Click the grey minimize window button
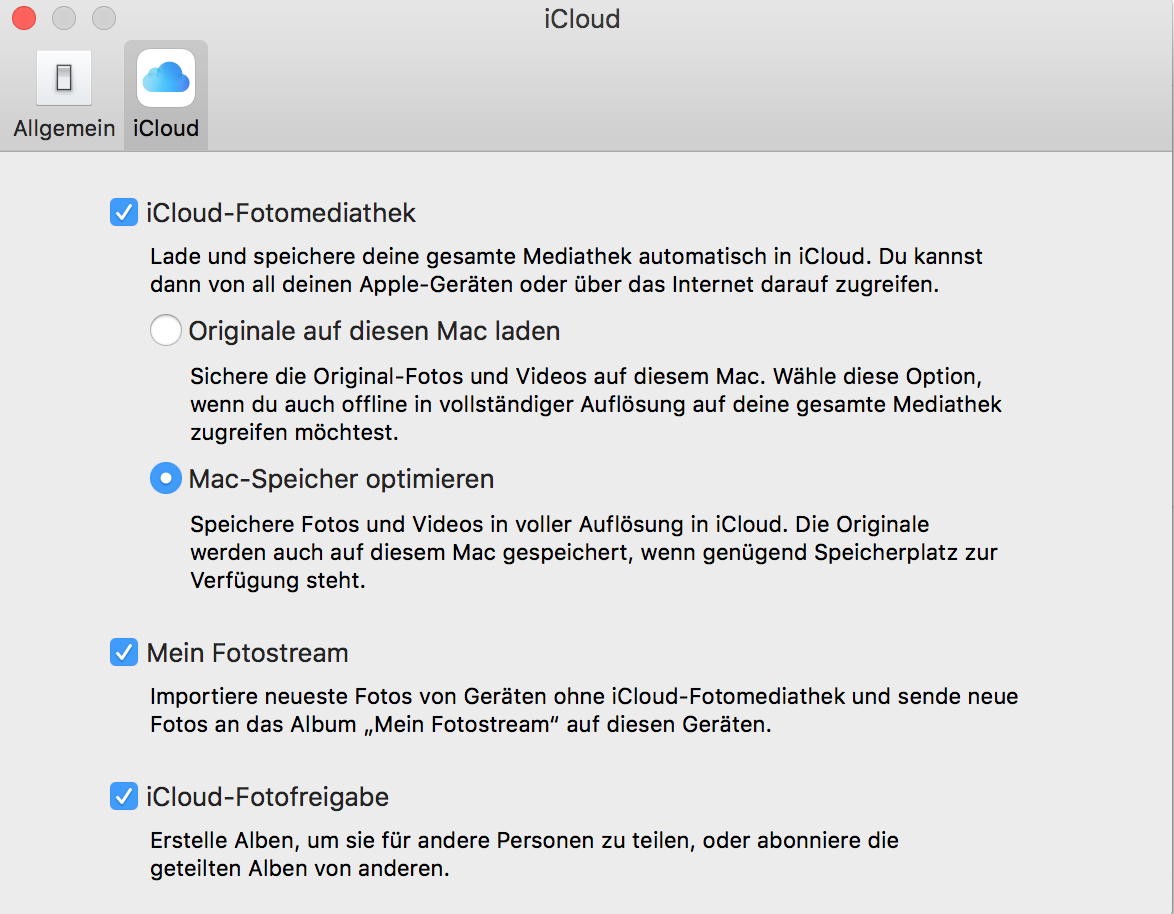1174x914 pixels. pyautogui.click(x=64, y=18)
